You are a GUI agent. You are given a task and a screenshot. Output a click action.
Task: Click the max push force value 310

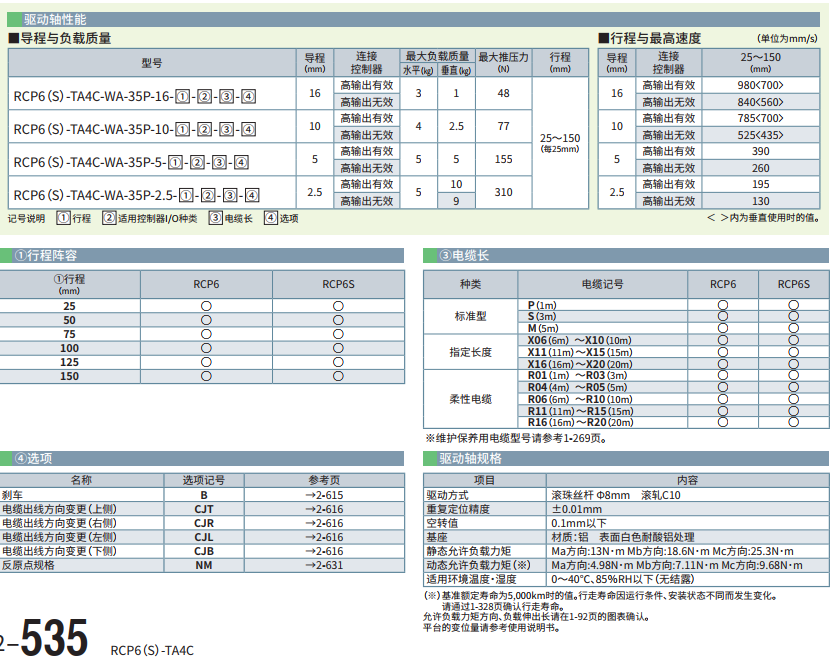point(504,192)
